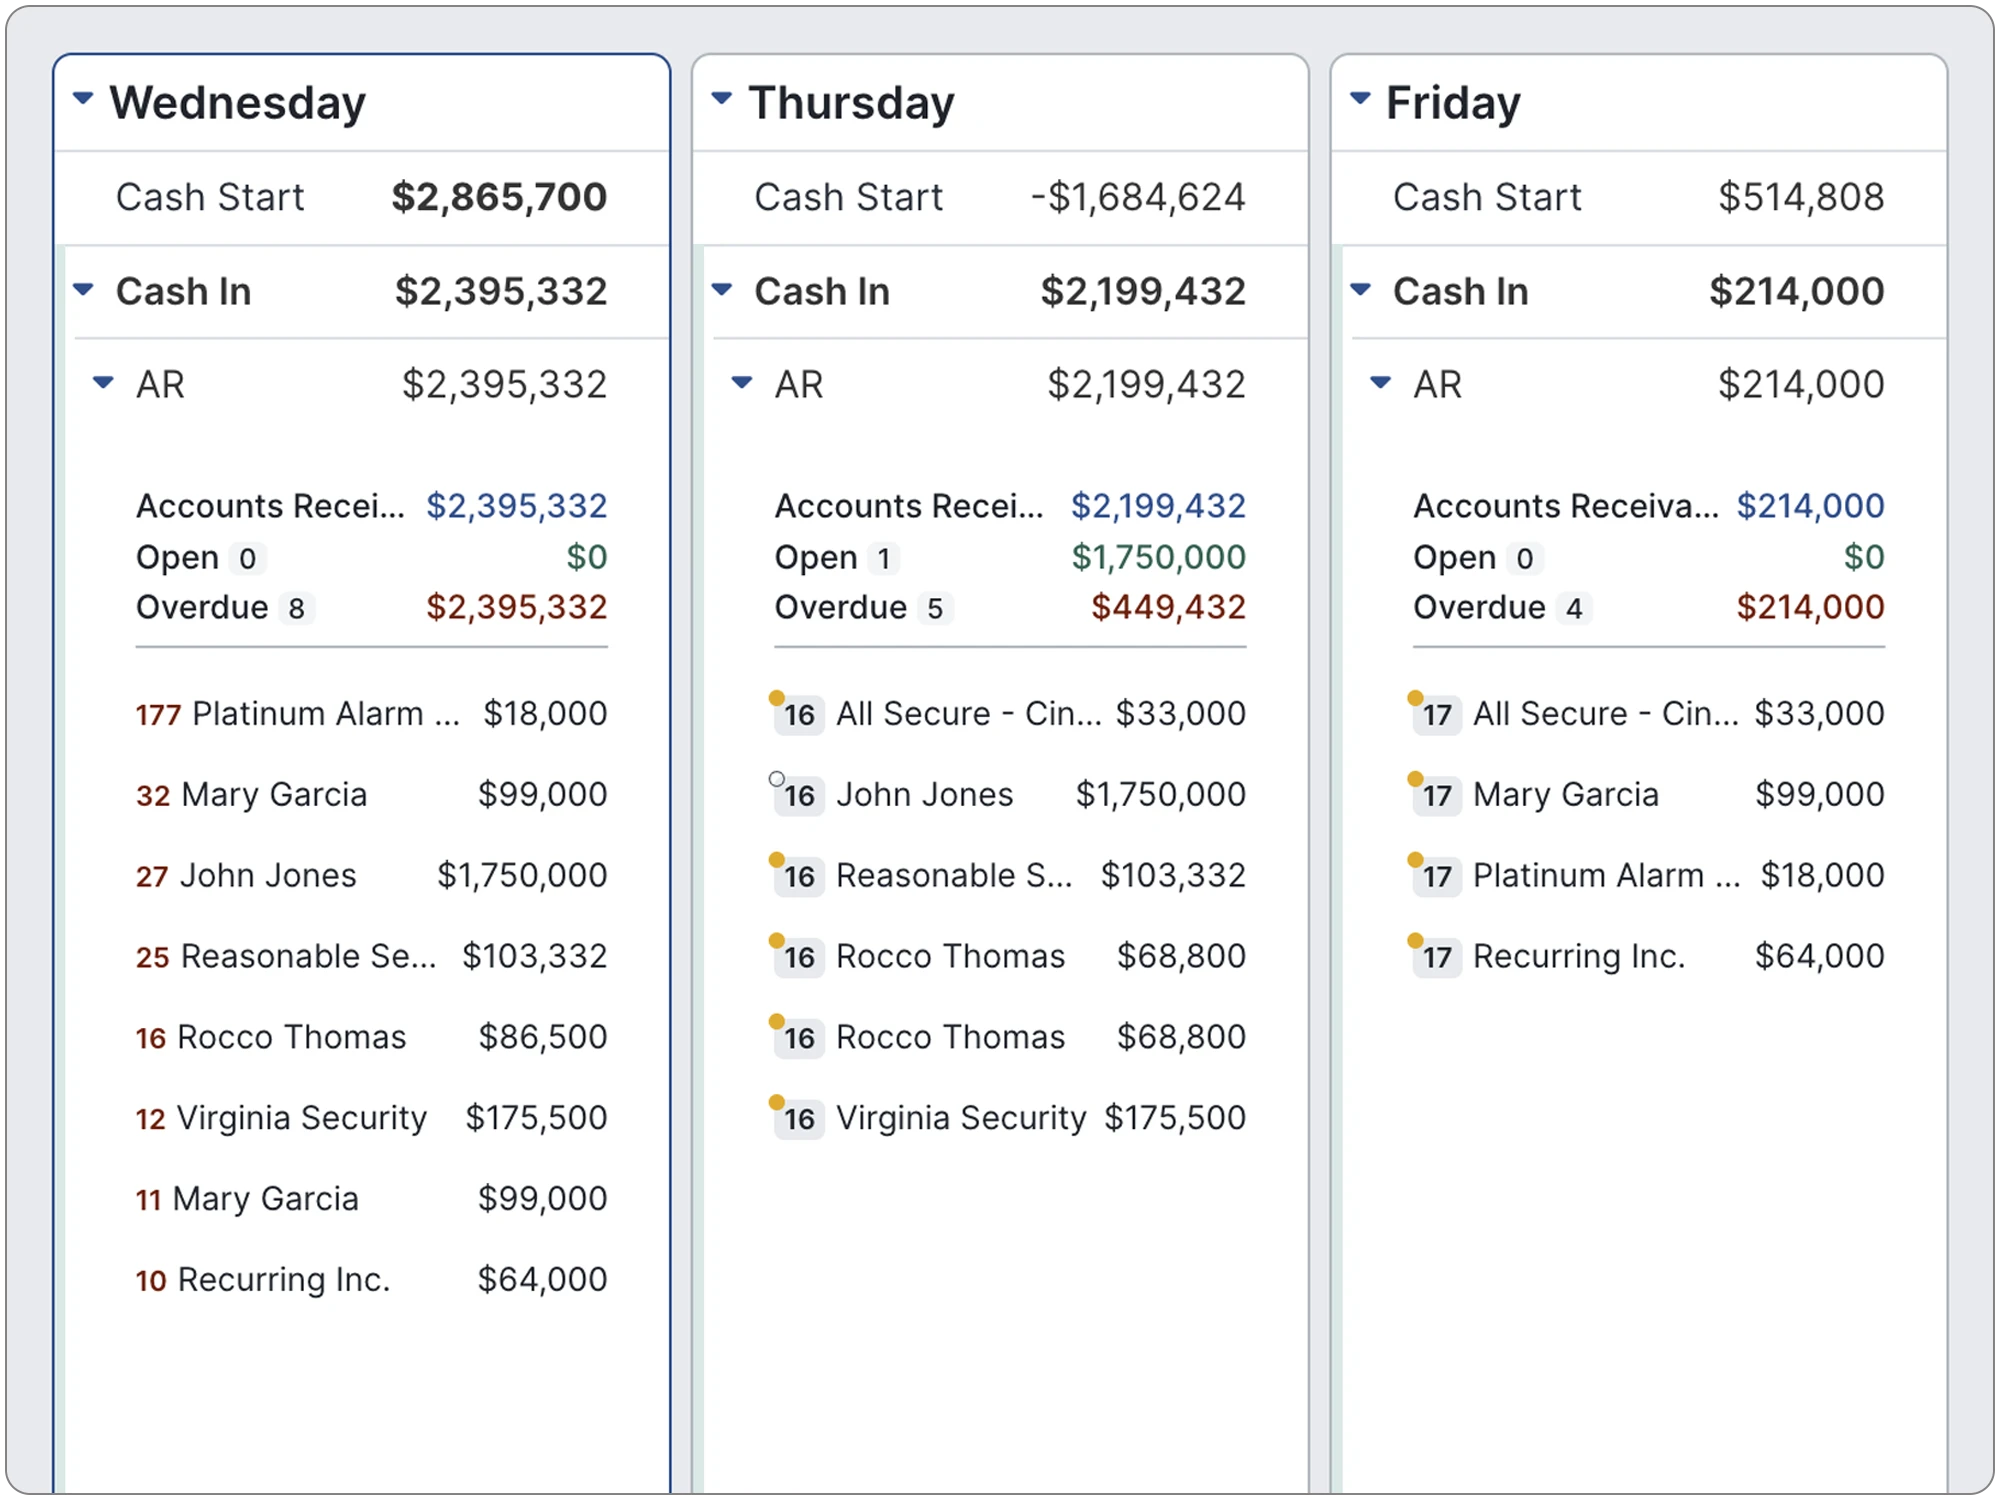This screenshot has height=1500, width=2000.
Task: Click Thursday's Overdue amount $449,432
Action: coord(1168,607)
